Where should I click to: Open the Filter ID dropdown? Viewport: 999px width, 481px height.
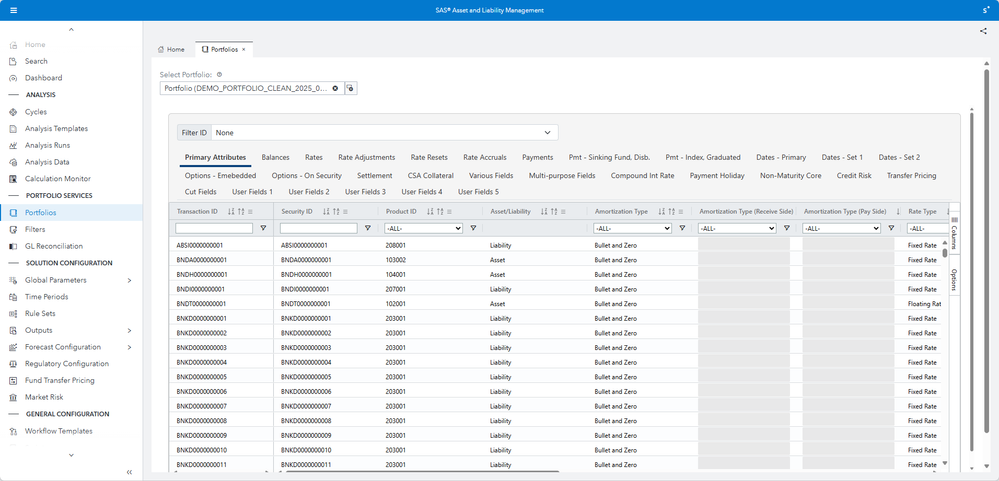384,133
